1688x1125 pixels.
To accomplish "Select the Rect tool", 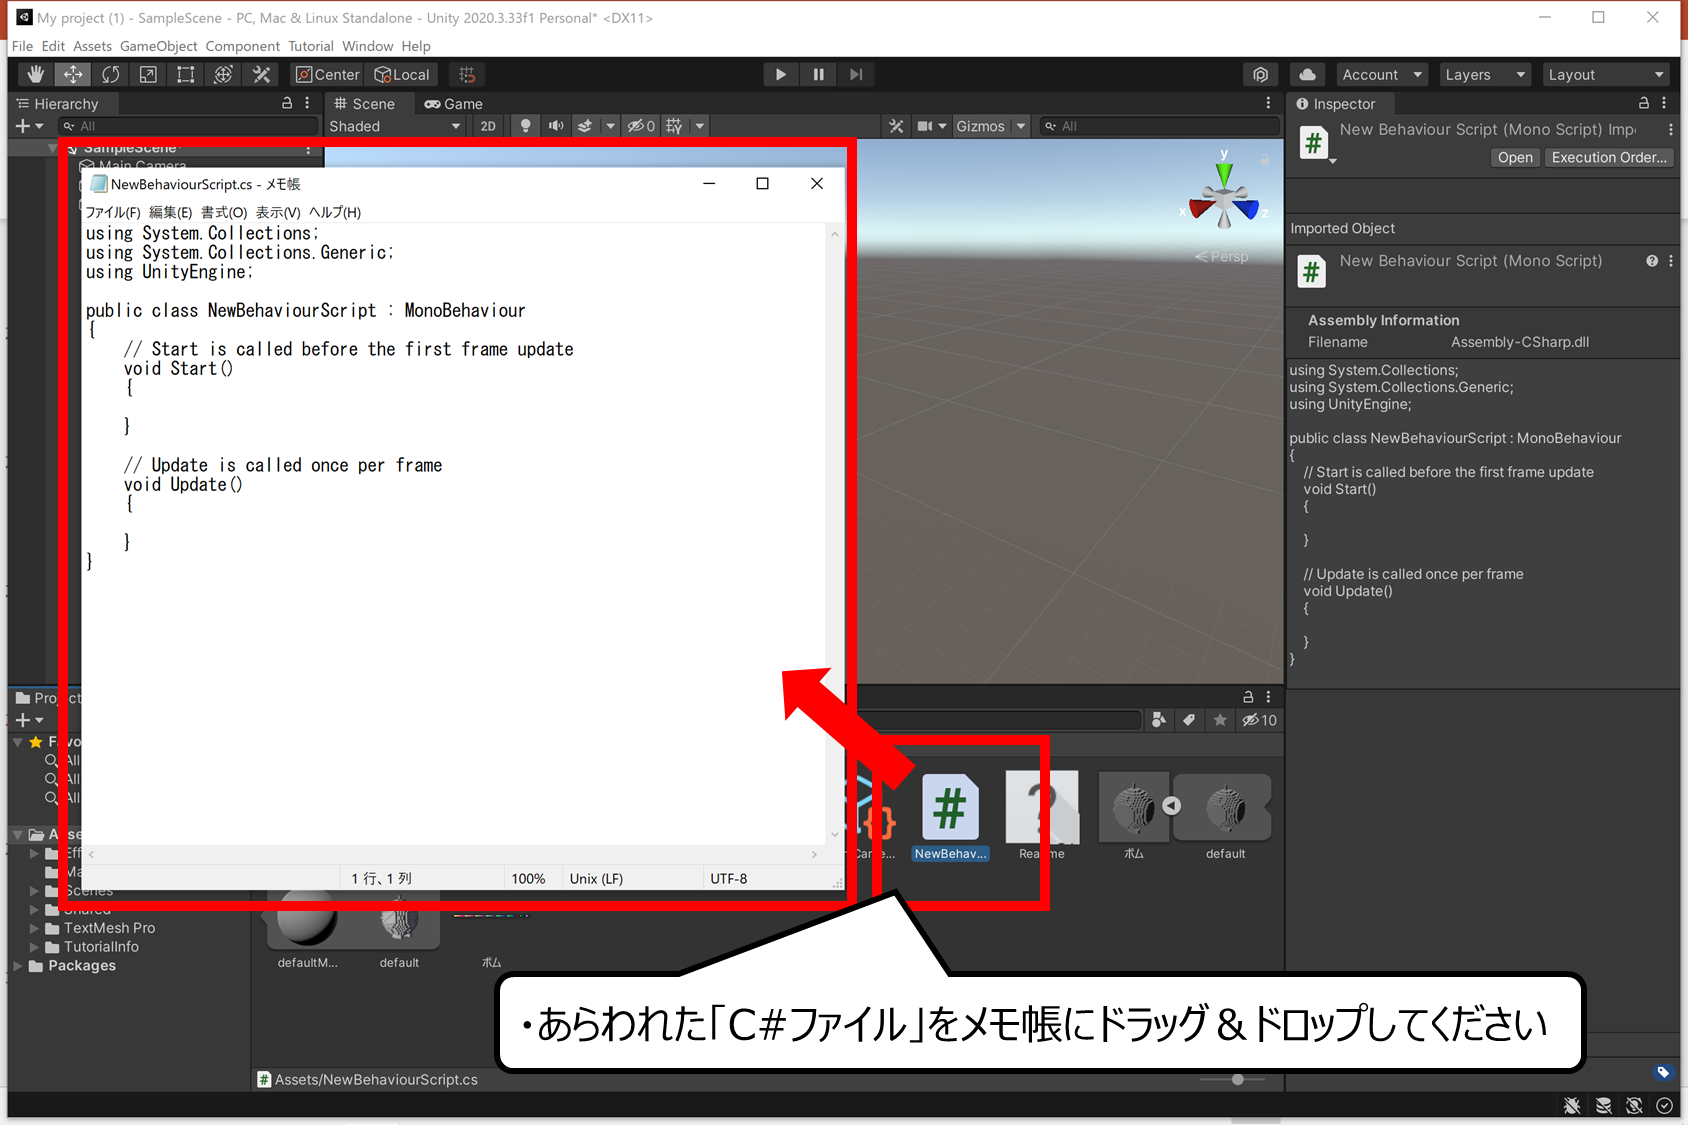I will pyautogui.click(x=186, y=74).
